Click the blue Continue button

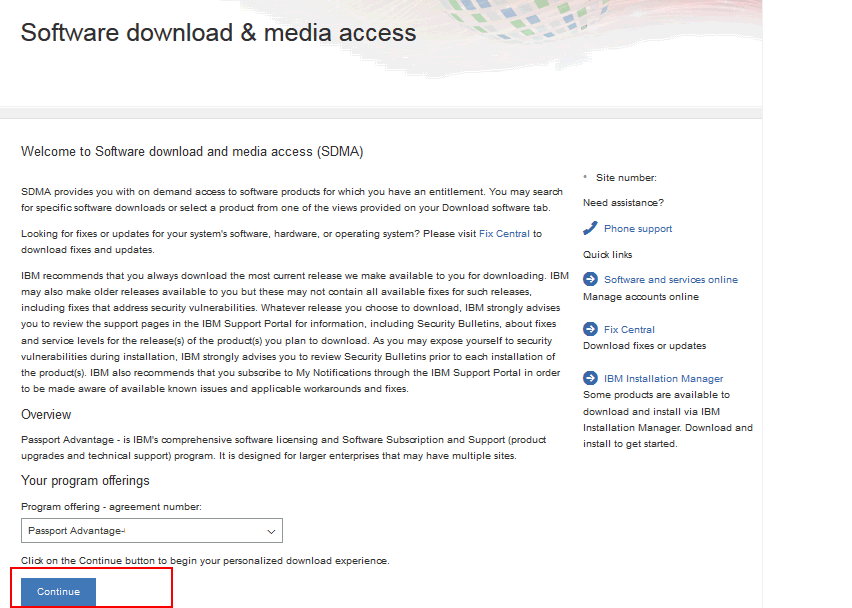click(58, 592)
